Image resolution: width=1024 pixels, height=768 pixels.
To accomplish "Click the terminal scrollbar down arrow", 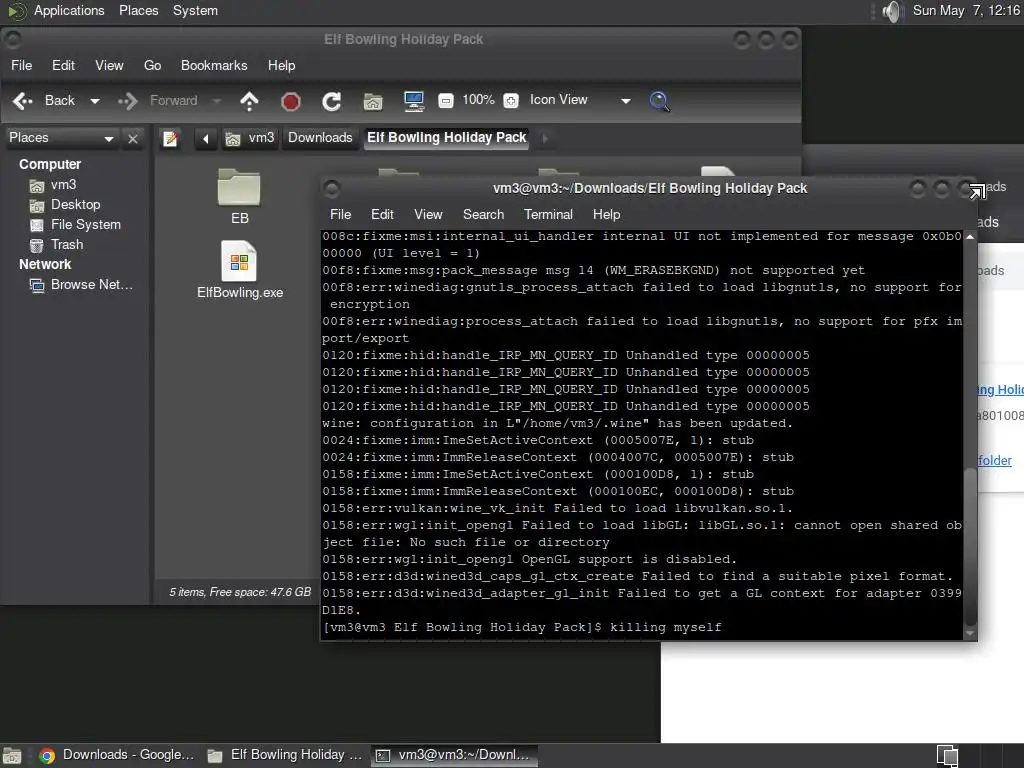I will tap(970, 632).
